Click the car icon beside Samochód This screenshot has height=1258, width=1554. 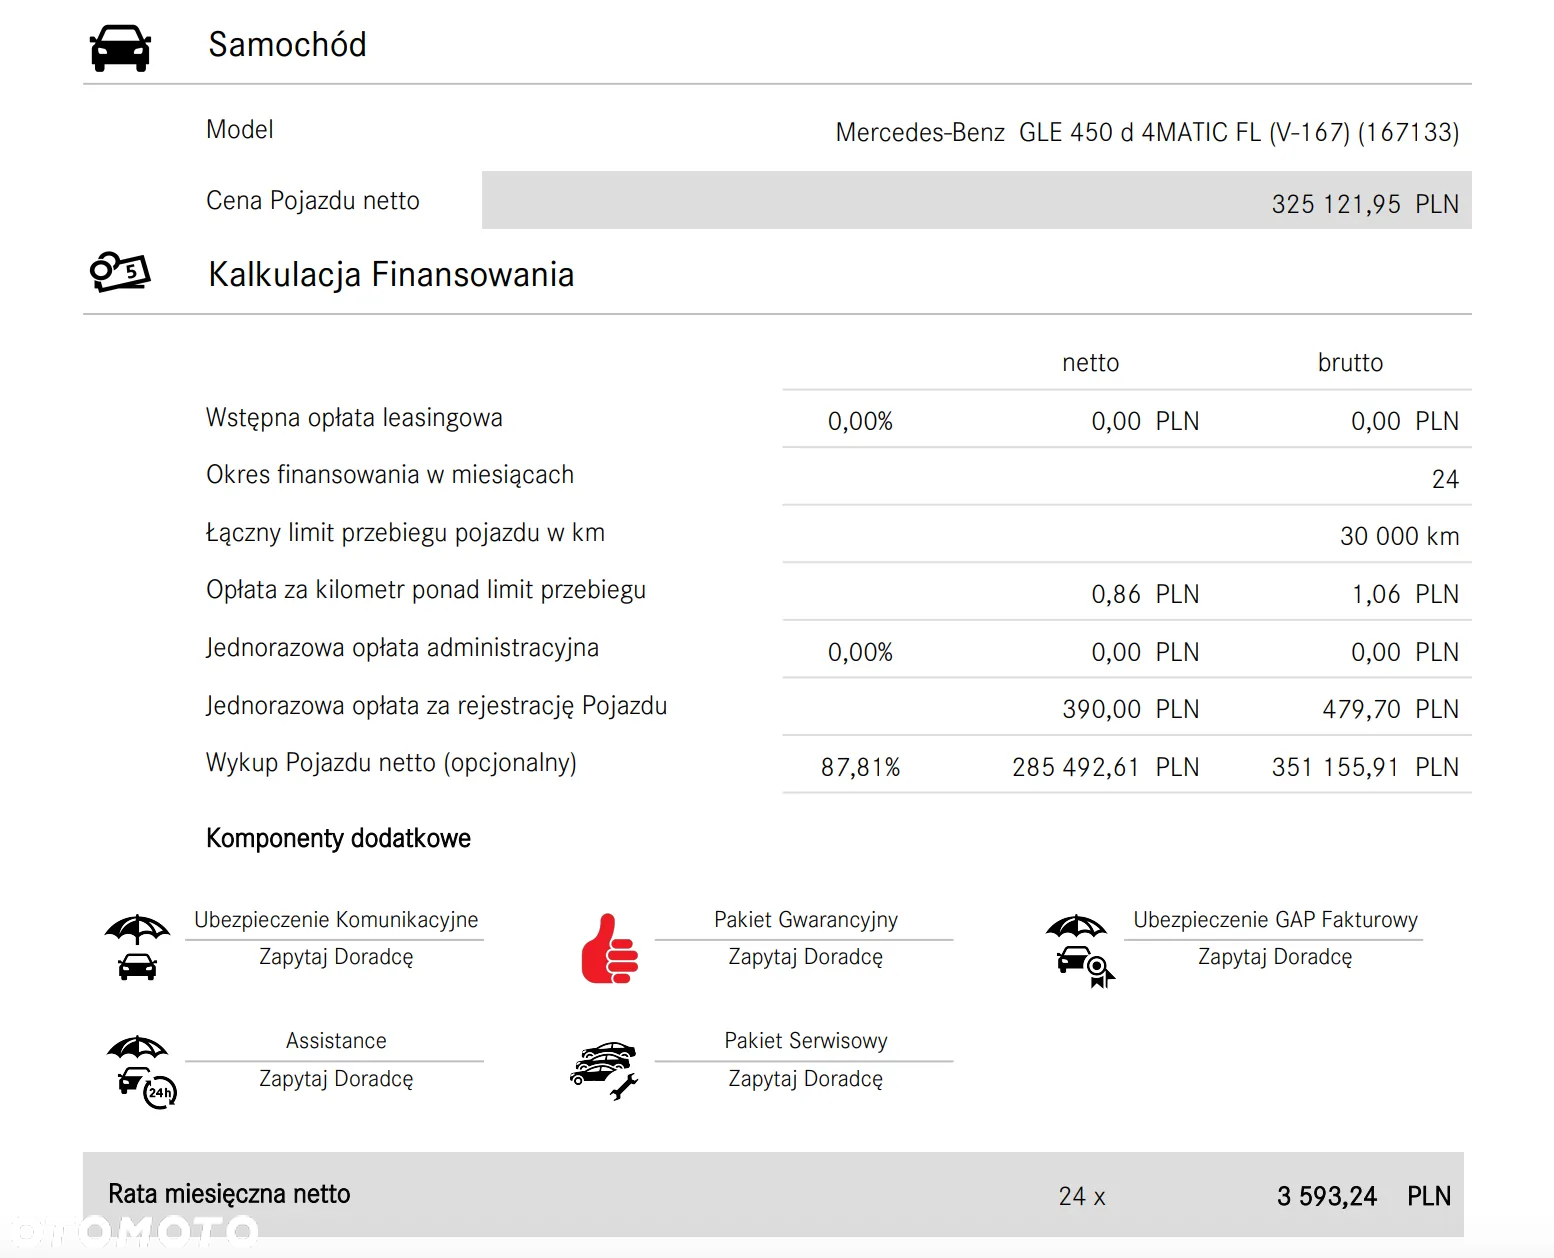[x=120, y=48]
